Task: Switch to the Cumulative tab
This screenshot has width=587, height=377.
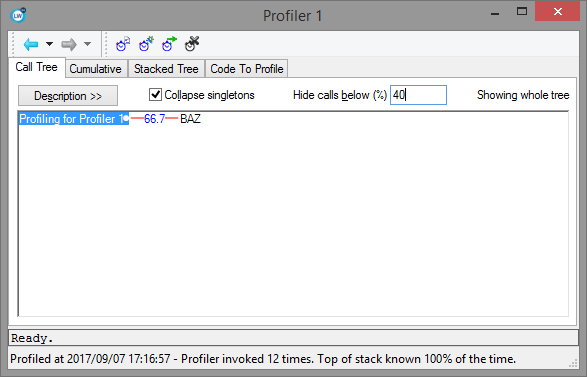Action: [x=95, y=69]
